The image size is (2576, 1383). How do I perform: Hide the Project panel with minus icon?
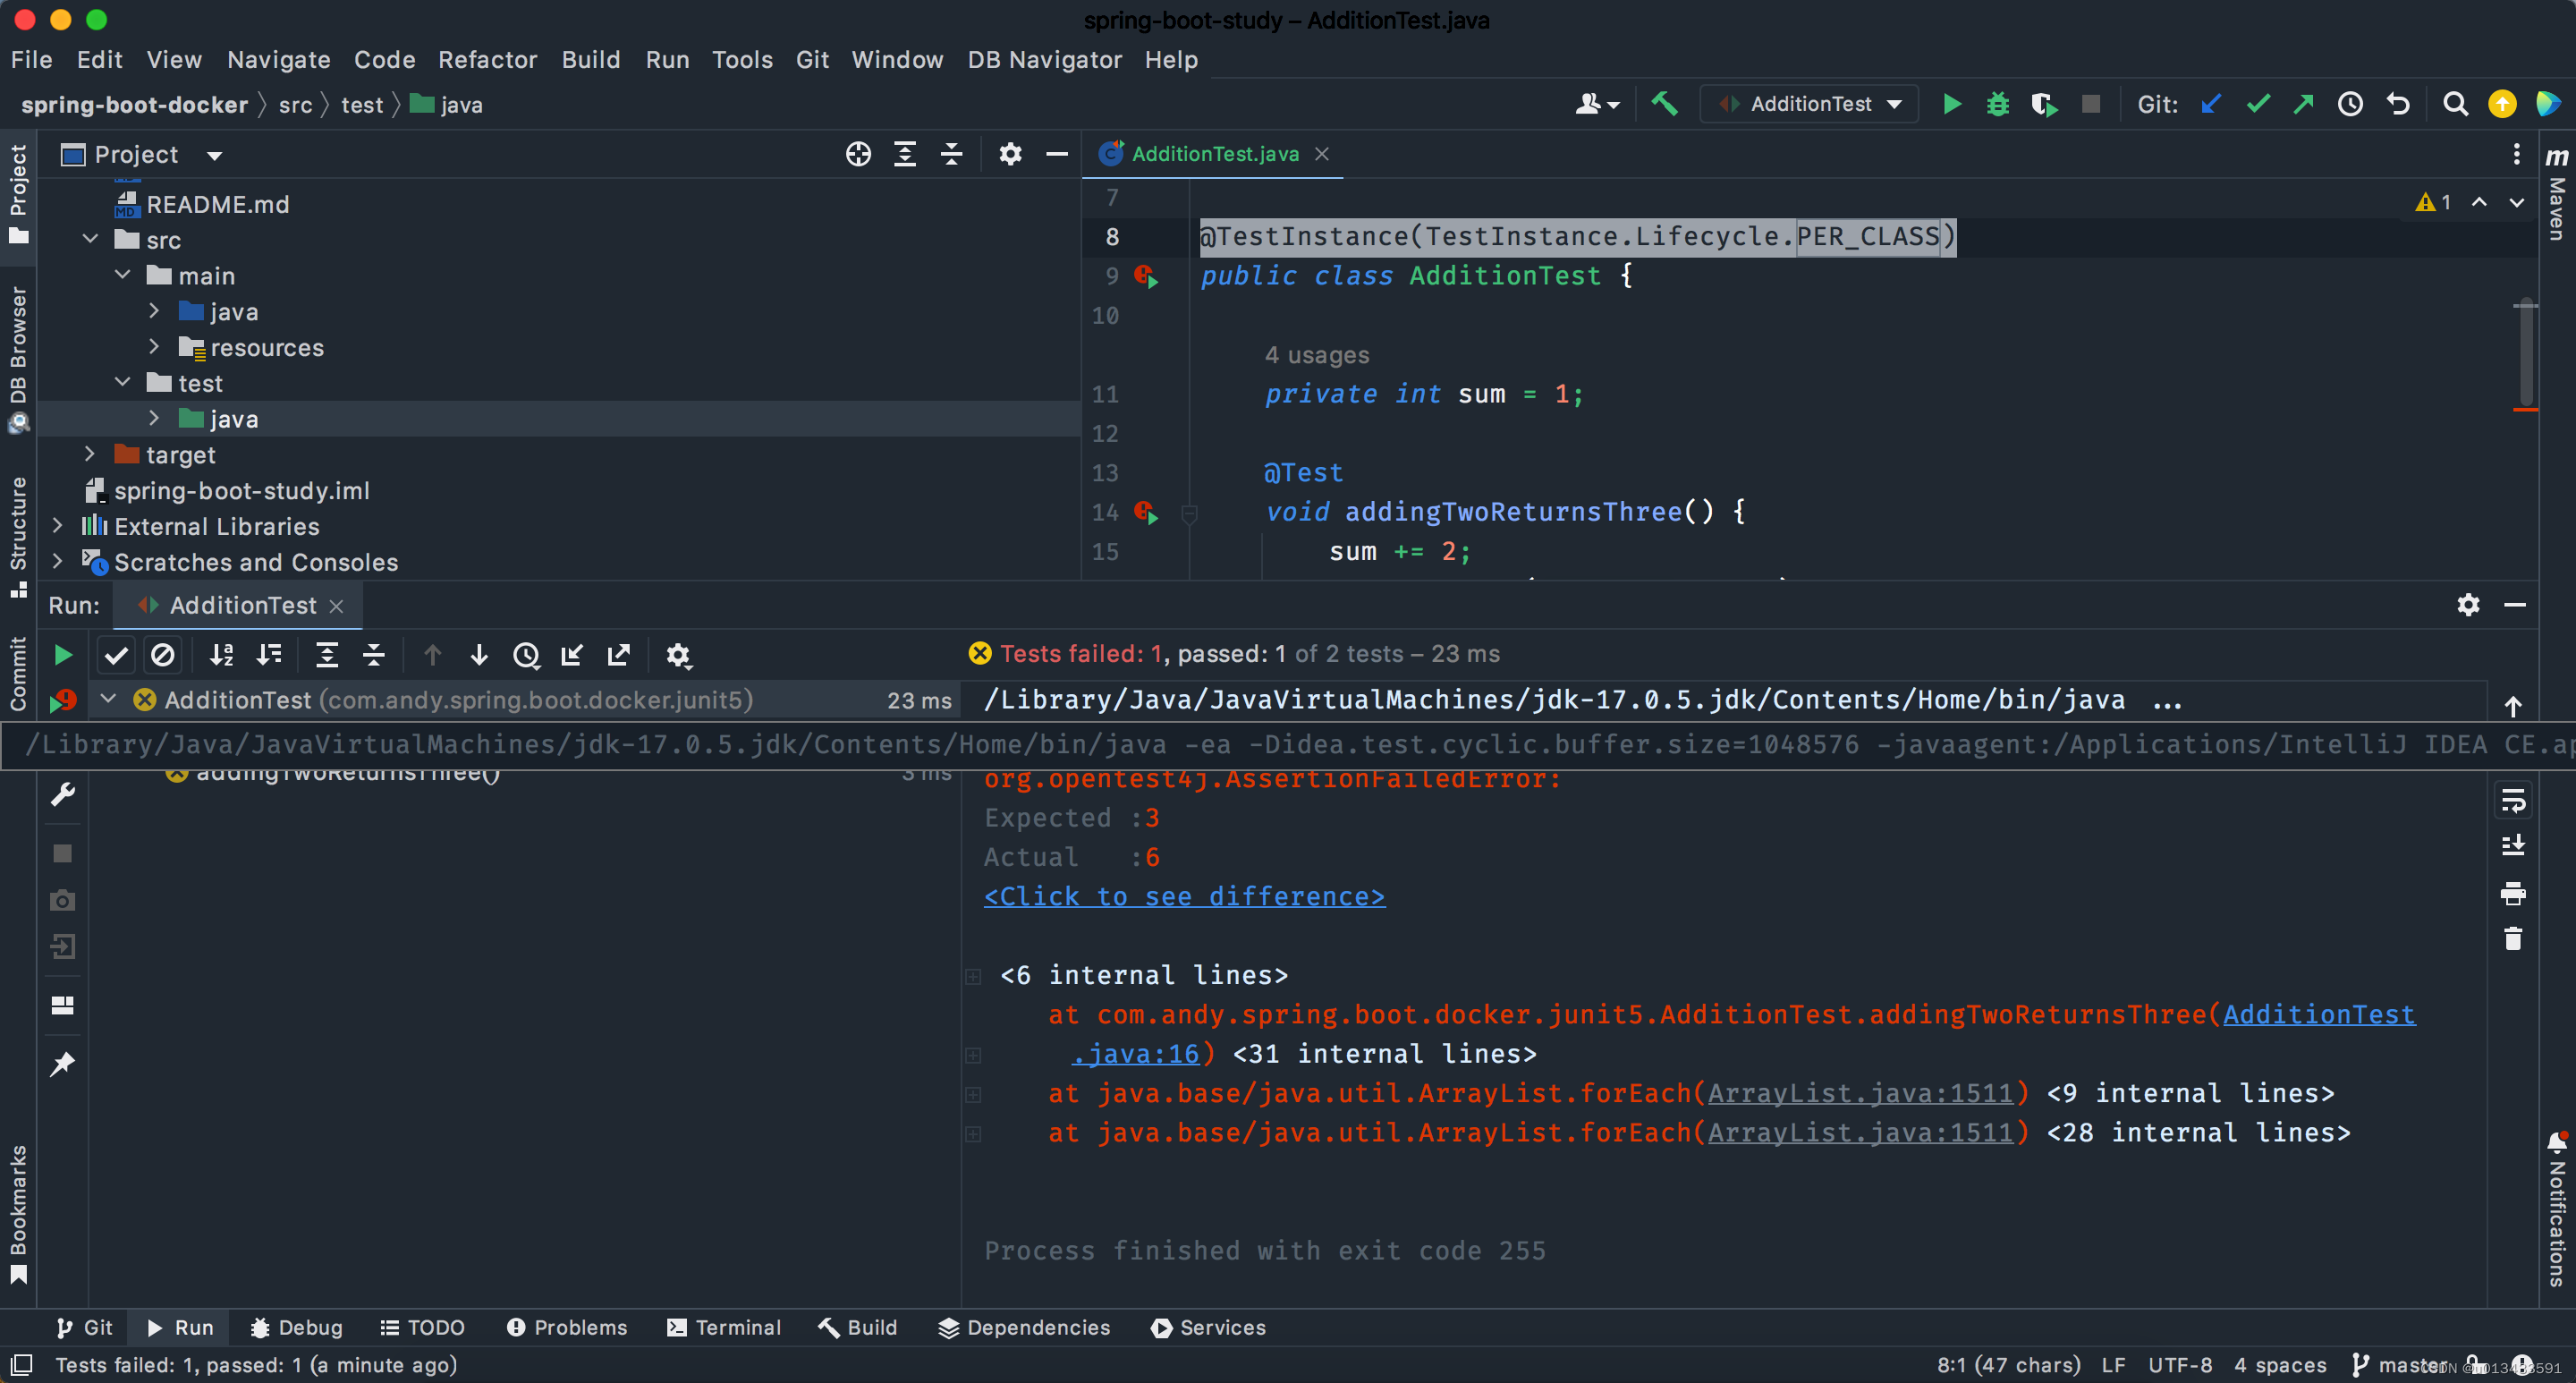(1057, 154)
